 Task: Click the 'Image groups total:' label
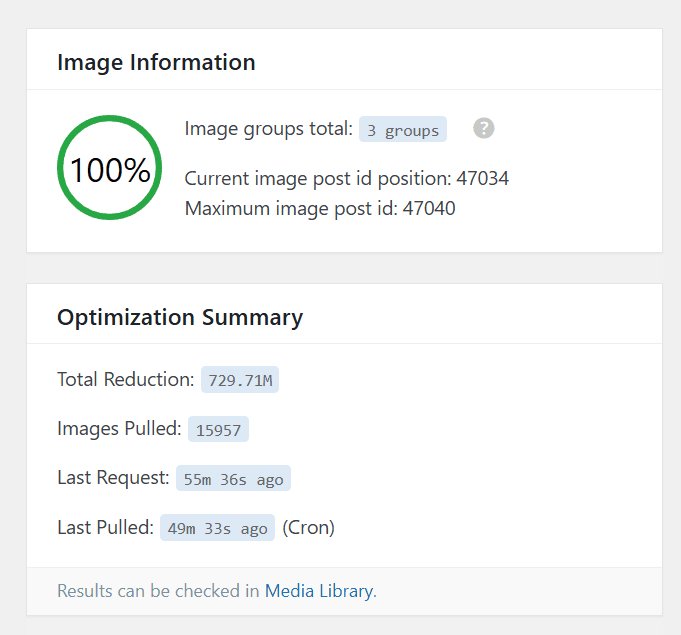269,129
